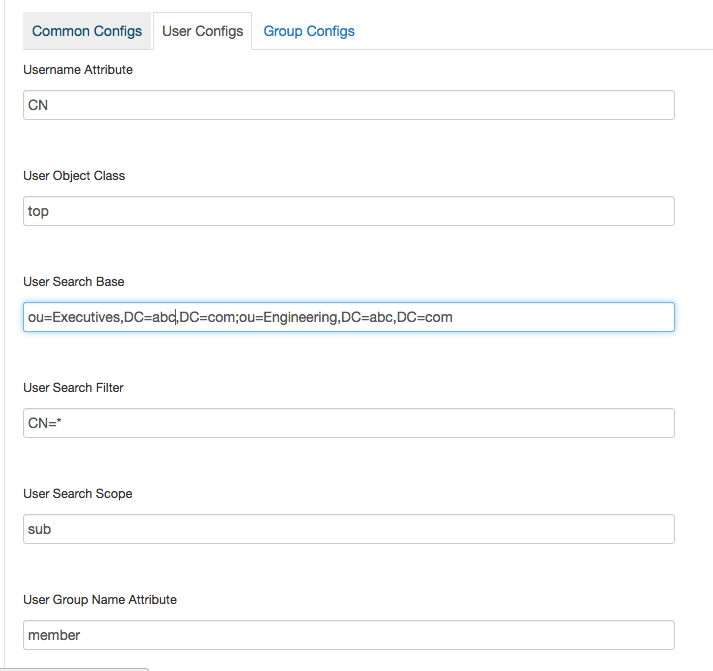The width and height of the screenshot is (713, 671).
Task: Click the "User Search Base" label
Action: click(x=74, y=282)
